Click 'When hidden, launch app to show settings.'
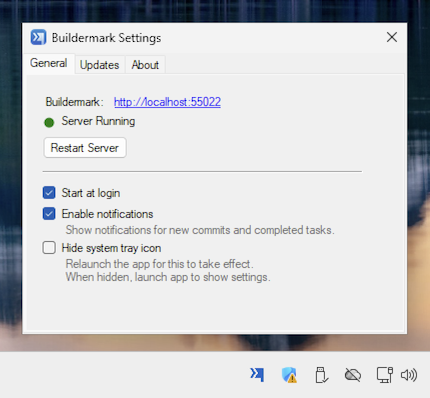Screen dimensions: 430x398 click(168, 277)
